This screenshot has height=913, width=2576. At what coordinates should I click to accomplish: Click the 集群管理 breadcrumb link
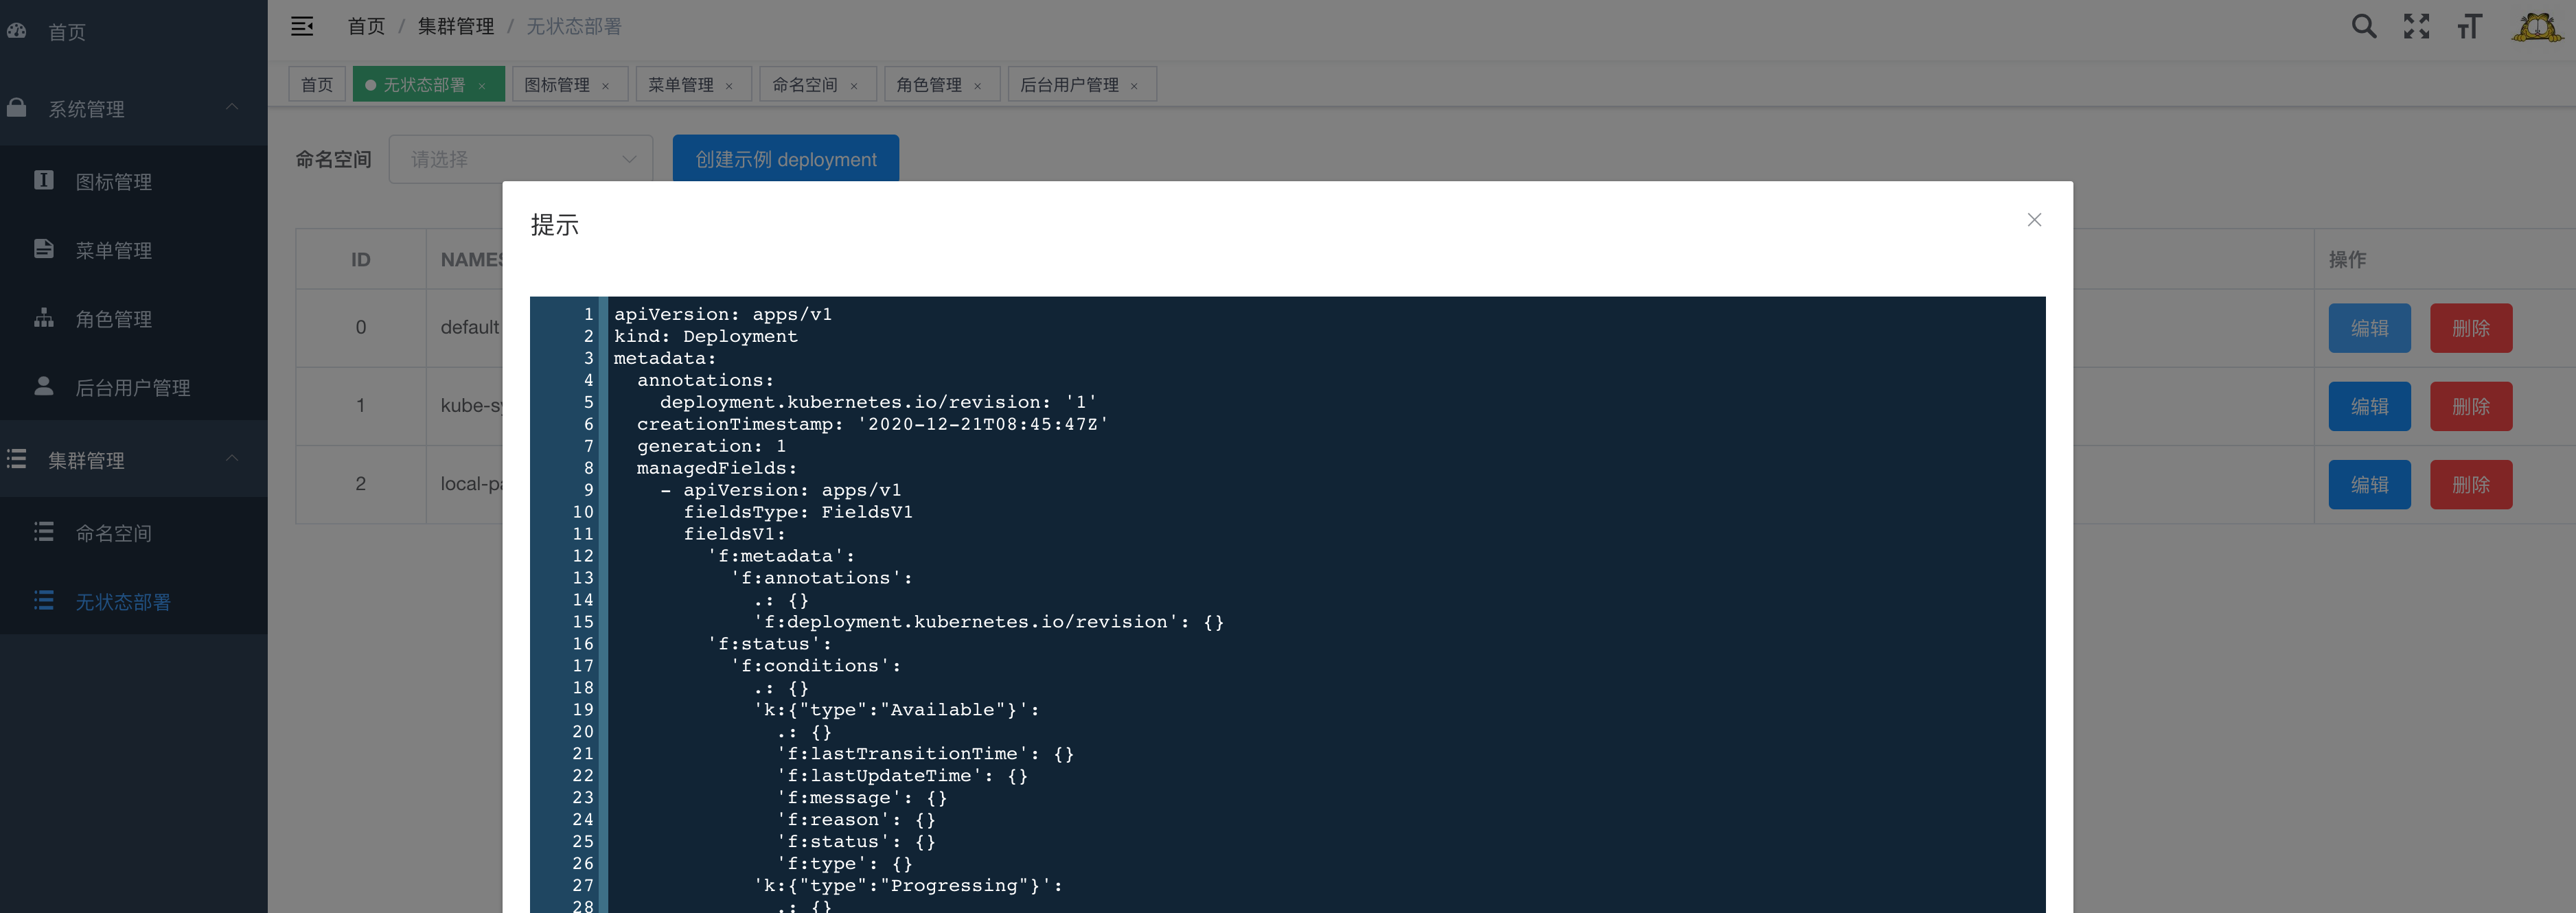pyautogui.click(x=455, y=26)
